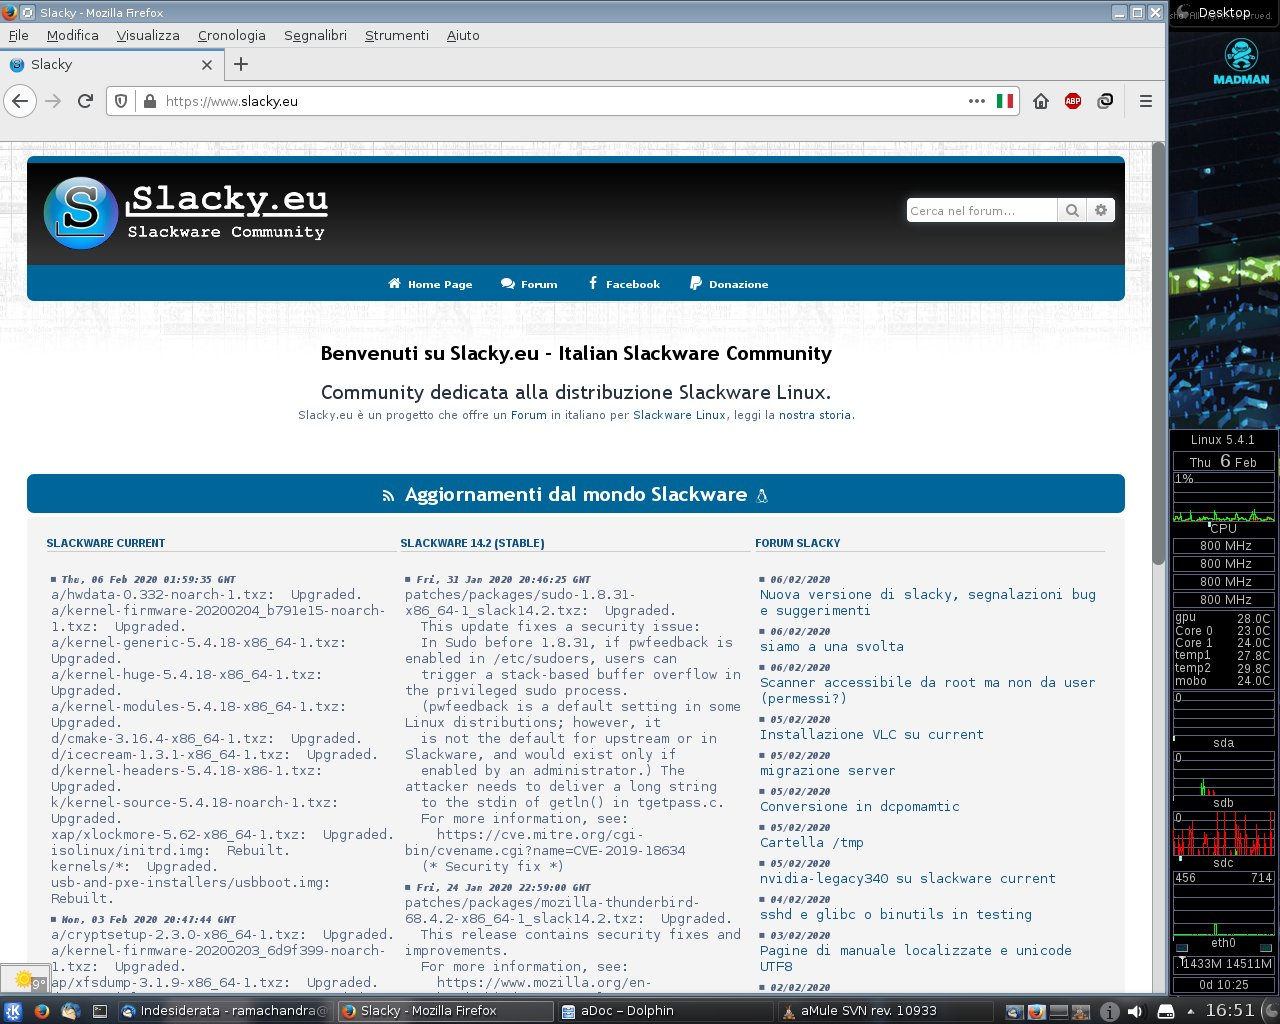Launch Firefox from panel quick launcher
This screenshot has width=1280, height=1024.
click(x=41, y=1011)
